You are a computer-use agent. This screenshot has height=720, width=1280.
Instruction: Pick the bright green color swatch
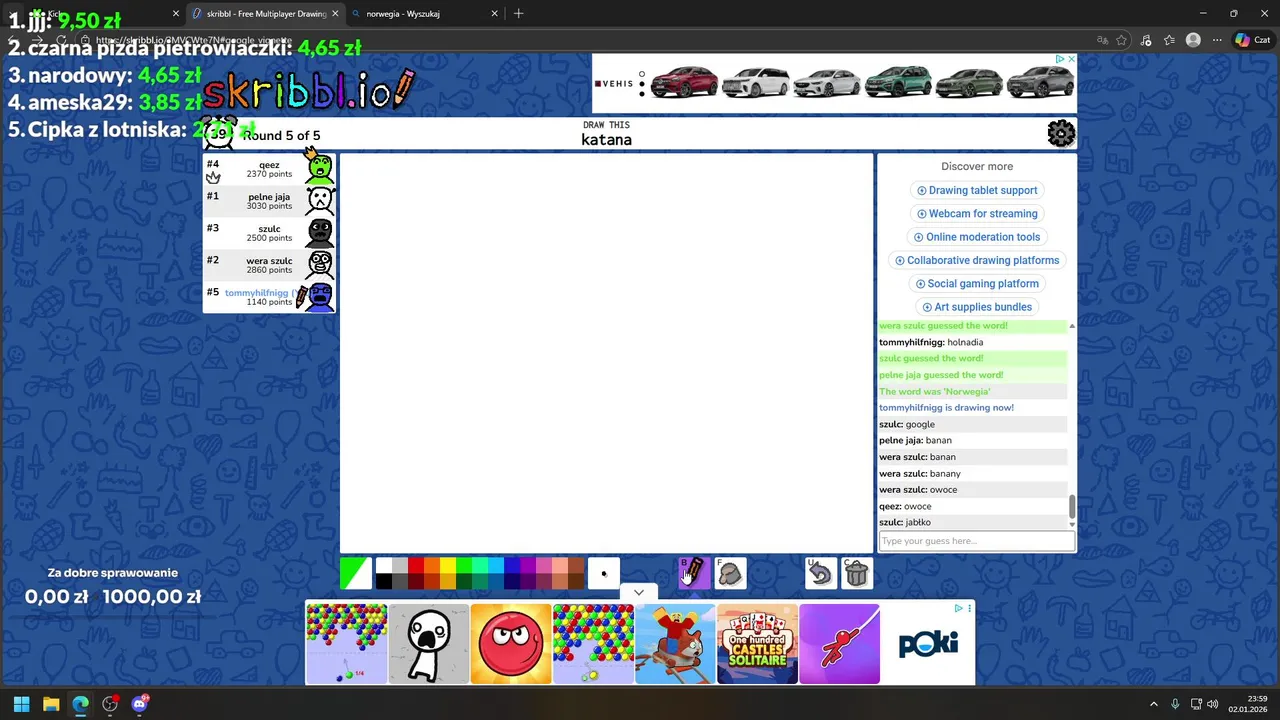coord(464,566)
